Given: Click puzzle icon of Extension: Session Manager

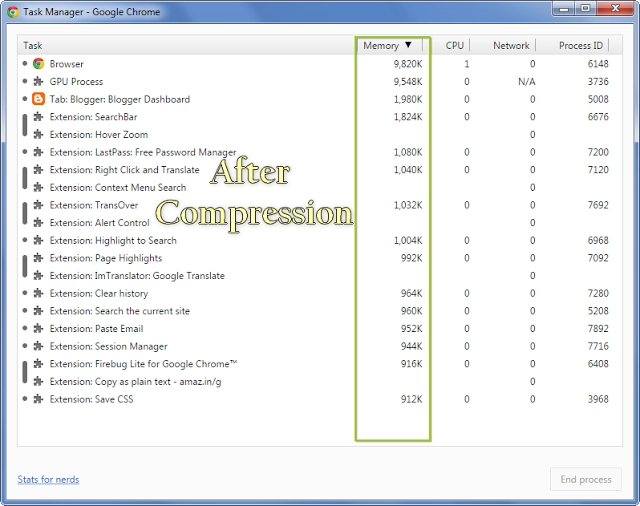Looking at the screenshot, I should (38, 346).
